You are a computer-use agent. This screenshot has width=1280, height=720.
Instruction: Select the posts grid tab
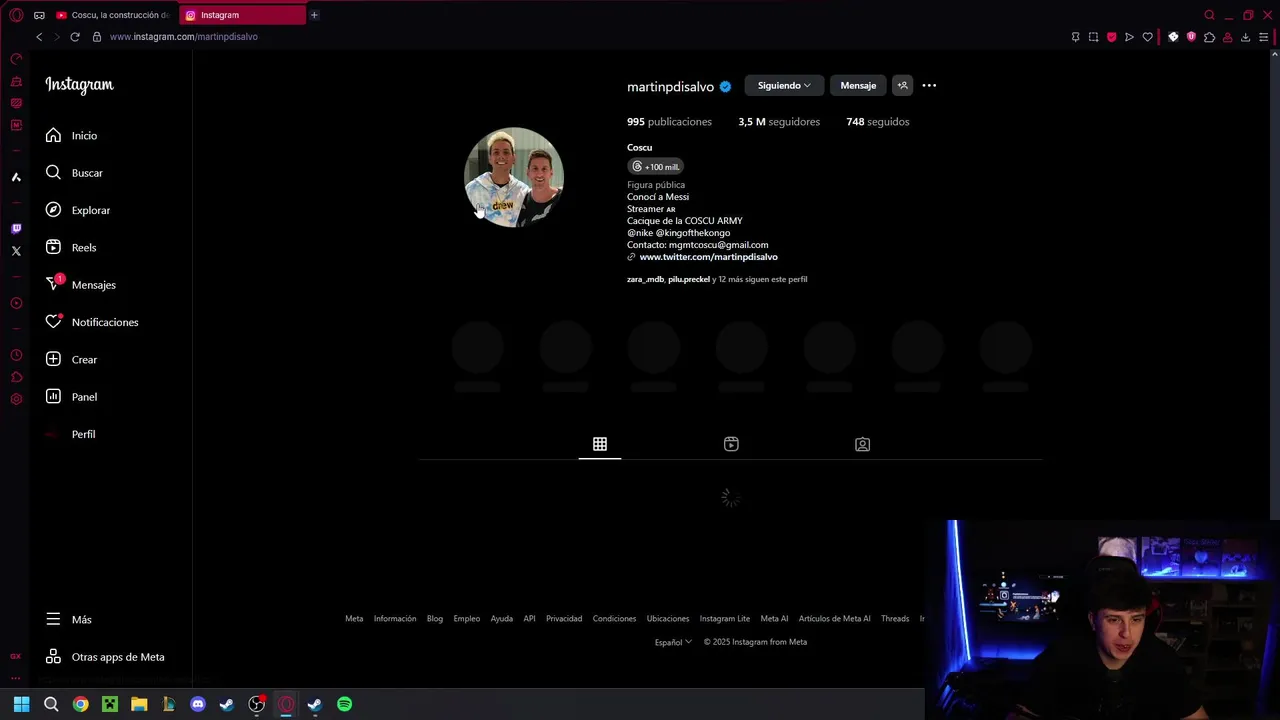coord(600,444)
